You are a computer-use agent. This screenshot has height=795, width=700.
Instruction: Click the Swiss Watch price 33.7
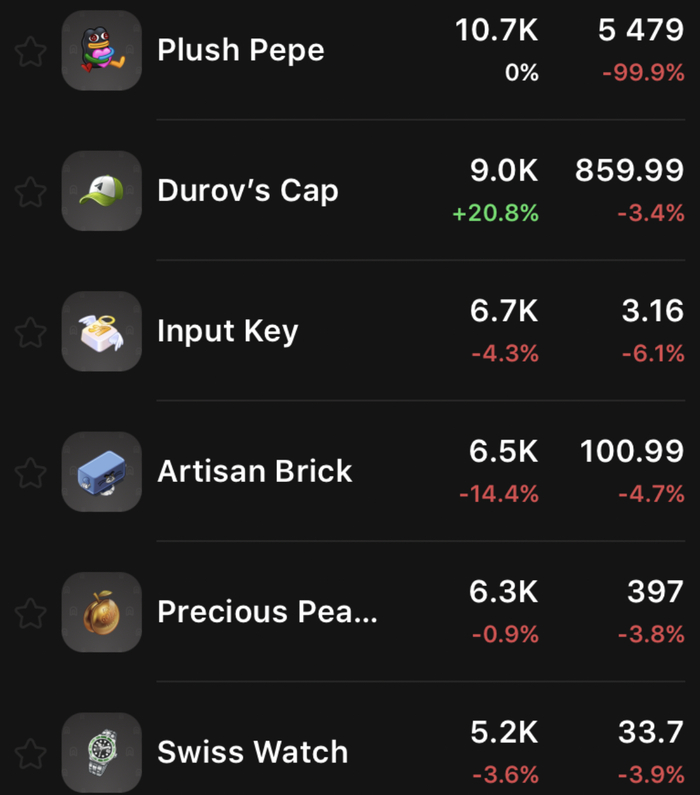(651, 733)
